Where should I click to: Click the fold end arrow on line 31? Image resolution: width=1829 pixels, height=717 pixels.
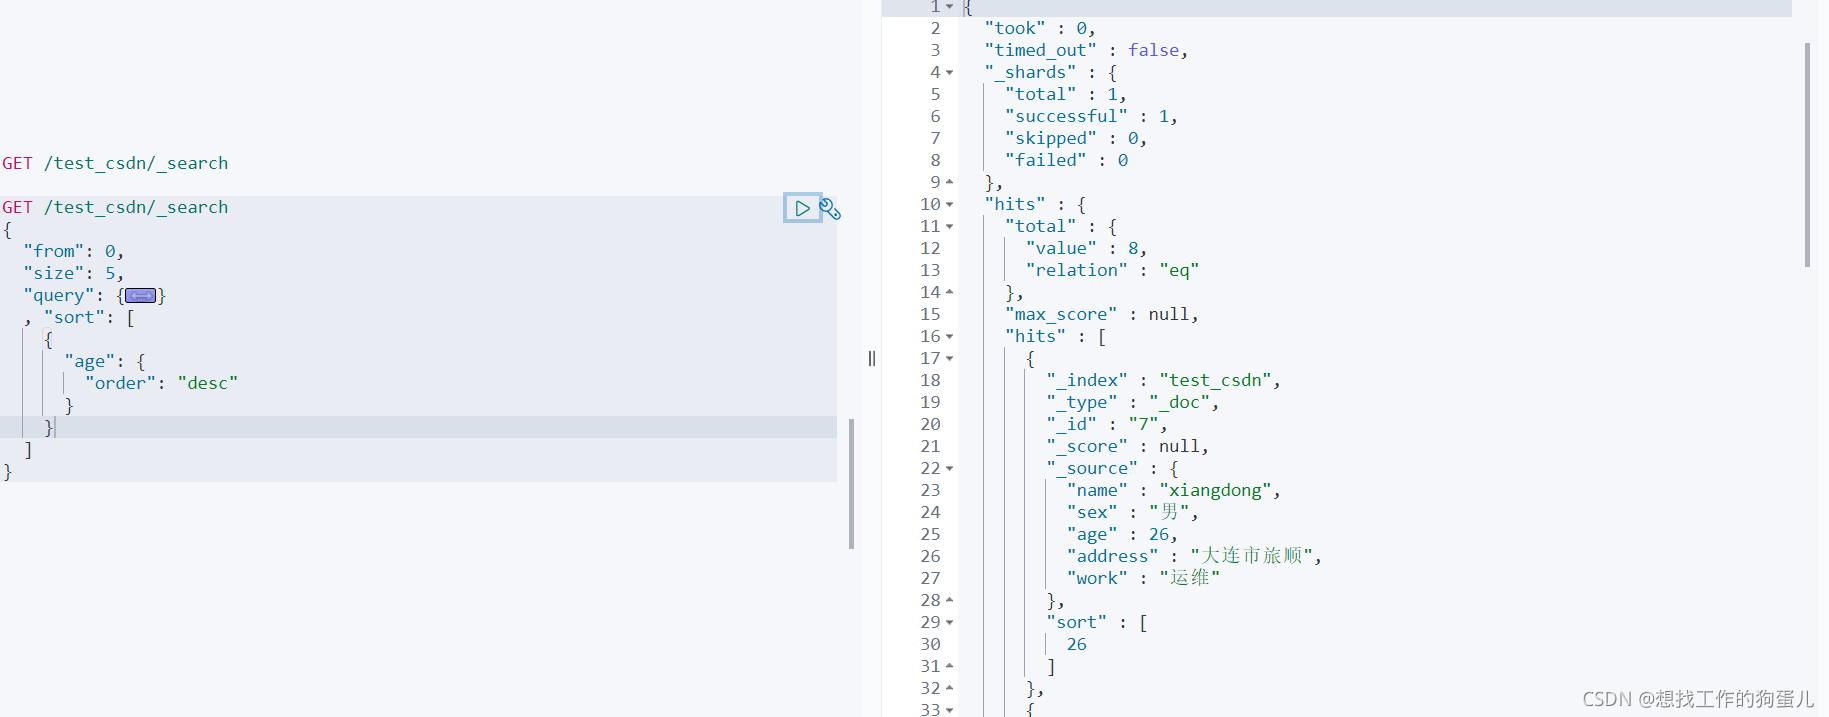(950, 666)
